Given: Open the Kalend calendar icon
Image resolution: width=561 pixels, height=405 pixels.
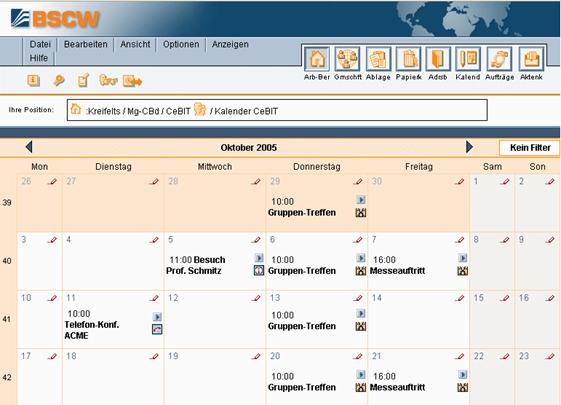Looking at the screenshot, I should [x=468, y=59].
